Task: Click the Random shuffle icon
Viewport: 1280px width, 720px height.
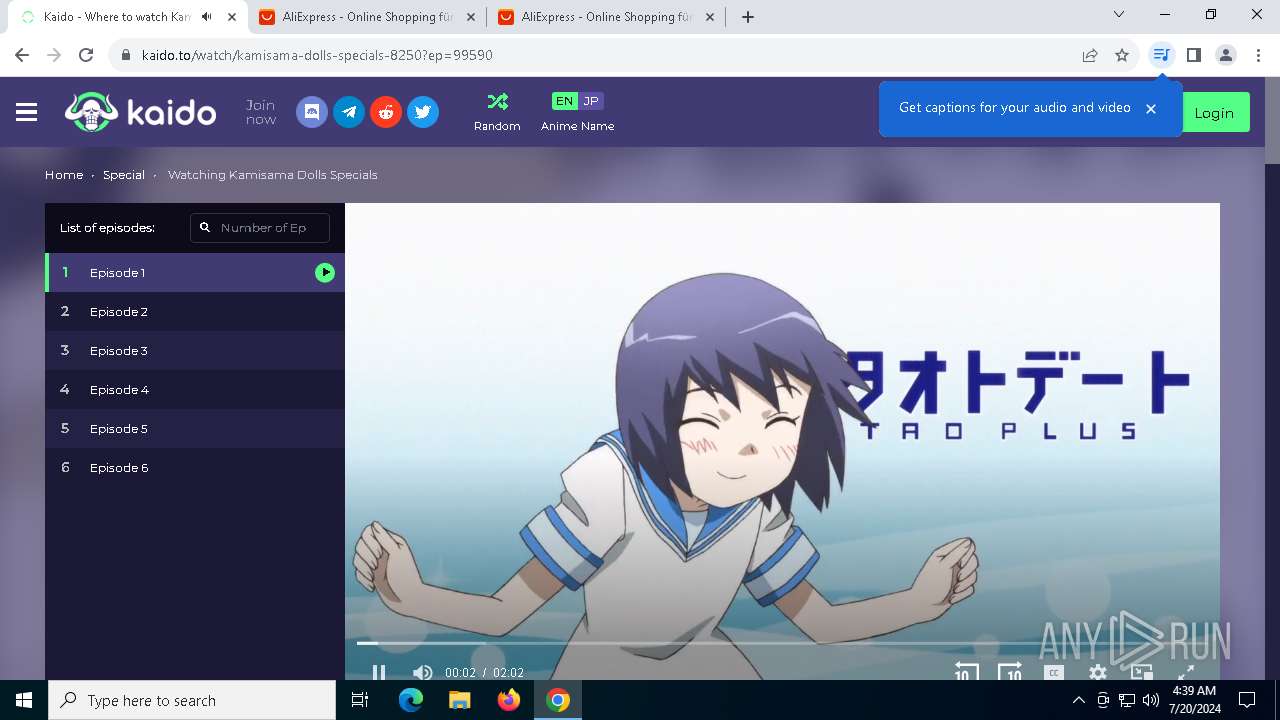Action: click(x=497, y=102)
